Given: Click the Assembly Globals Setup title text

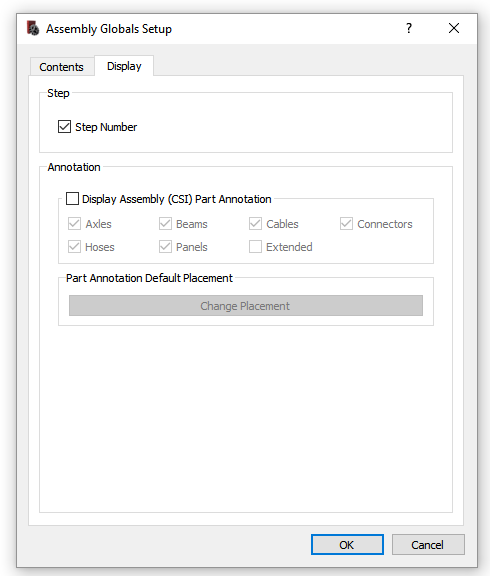Looking at the screenshot, I should coord(109,29).
